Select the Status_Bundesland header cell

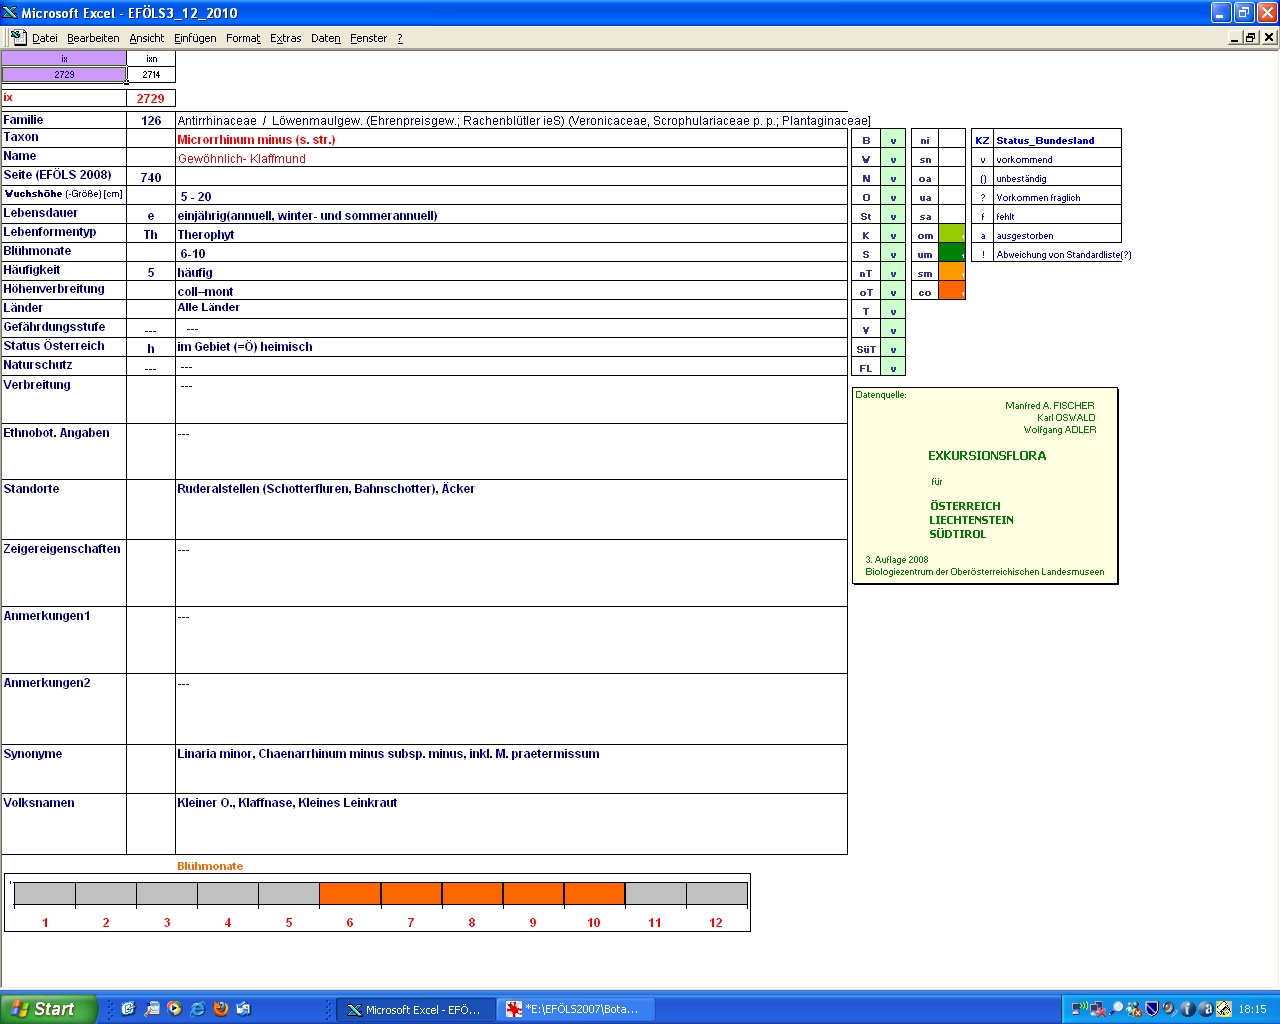tap(1057, 140)
